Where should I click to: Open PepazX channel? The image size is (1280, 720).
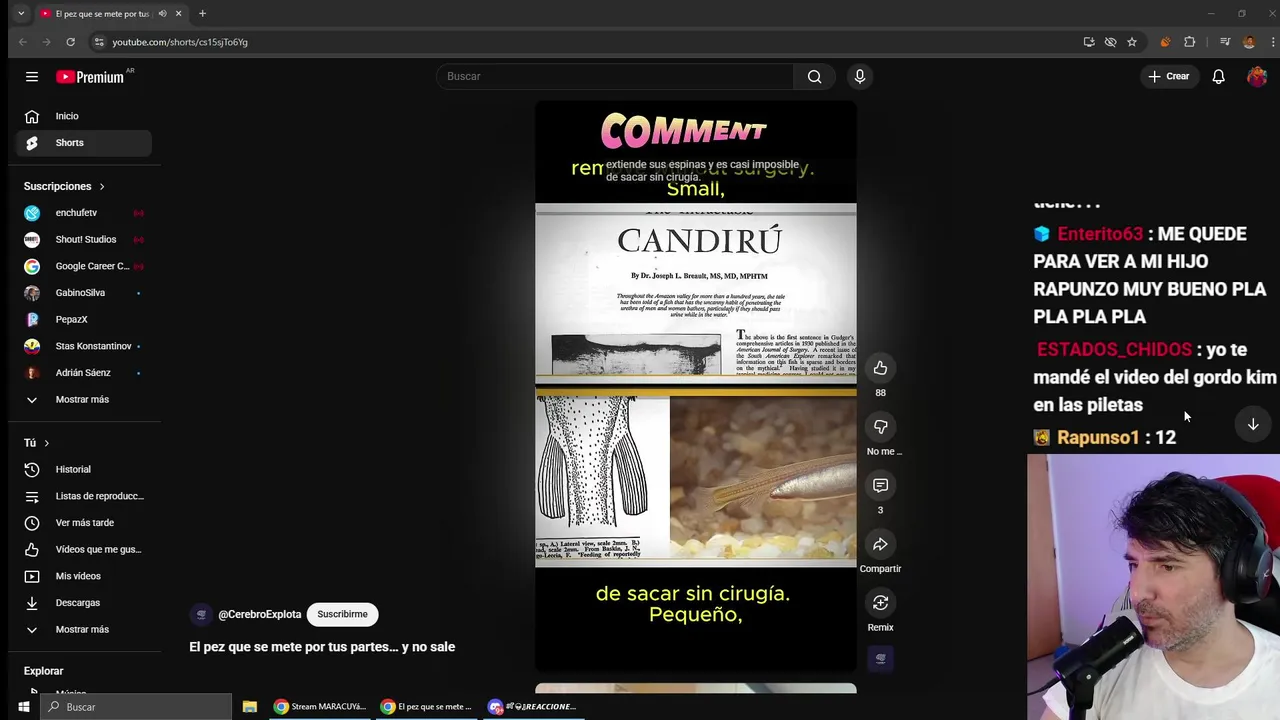pos(84,320)
